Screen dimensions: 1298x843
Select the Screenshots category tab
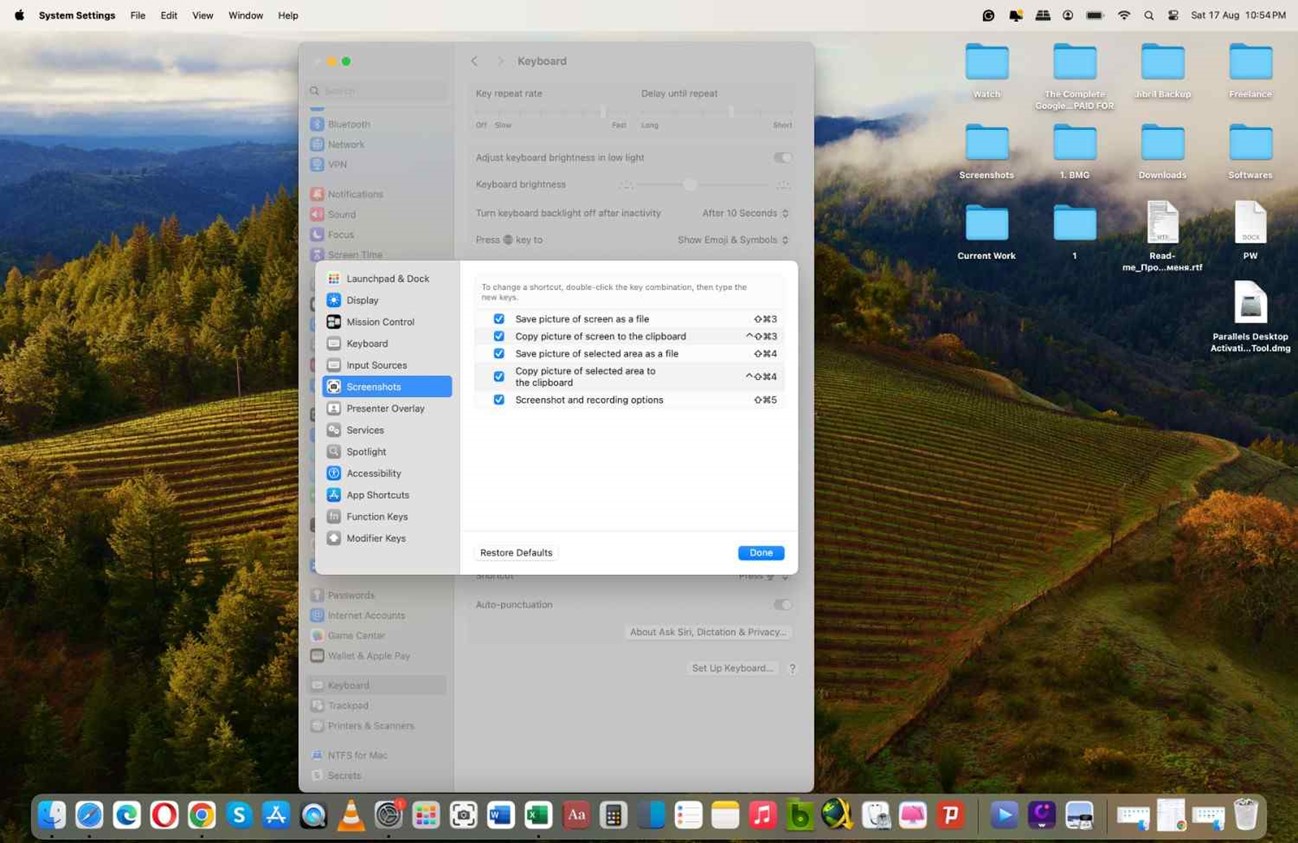387,387
